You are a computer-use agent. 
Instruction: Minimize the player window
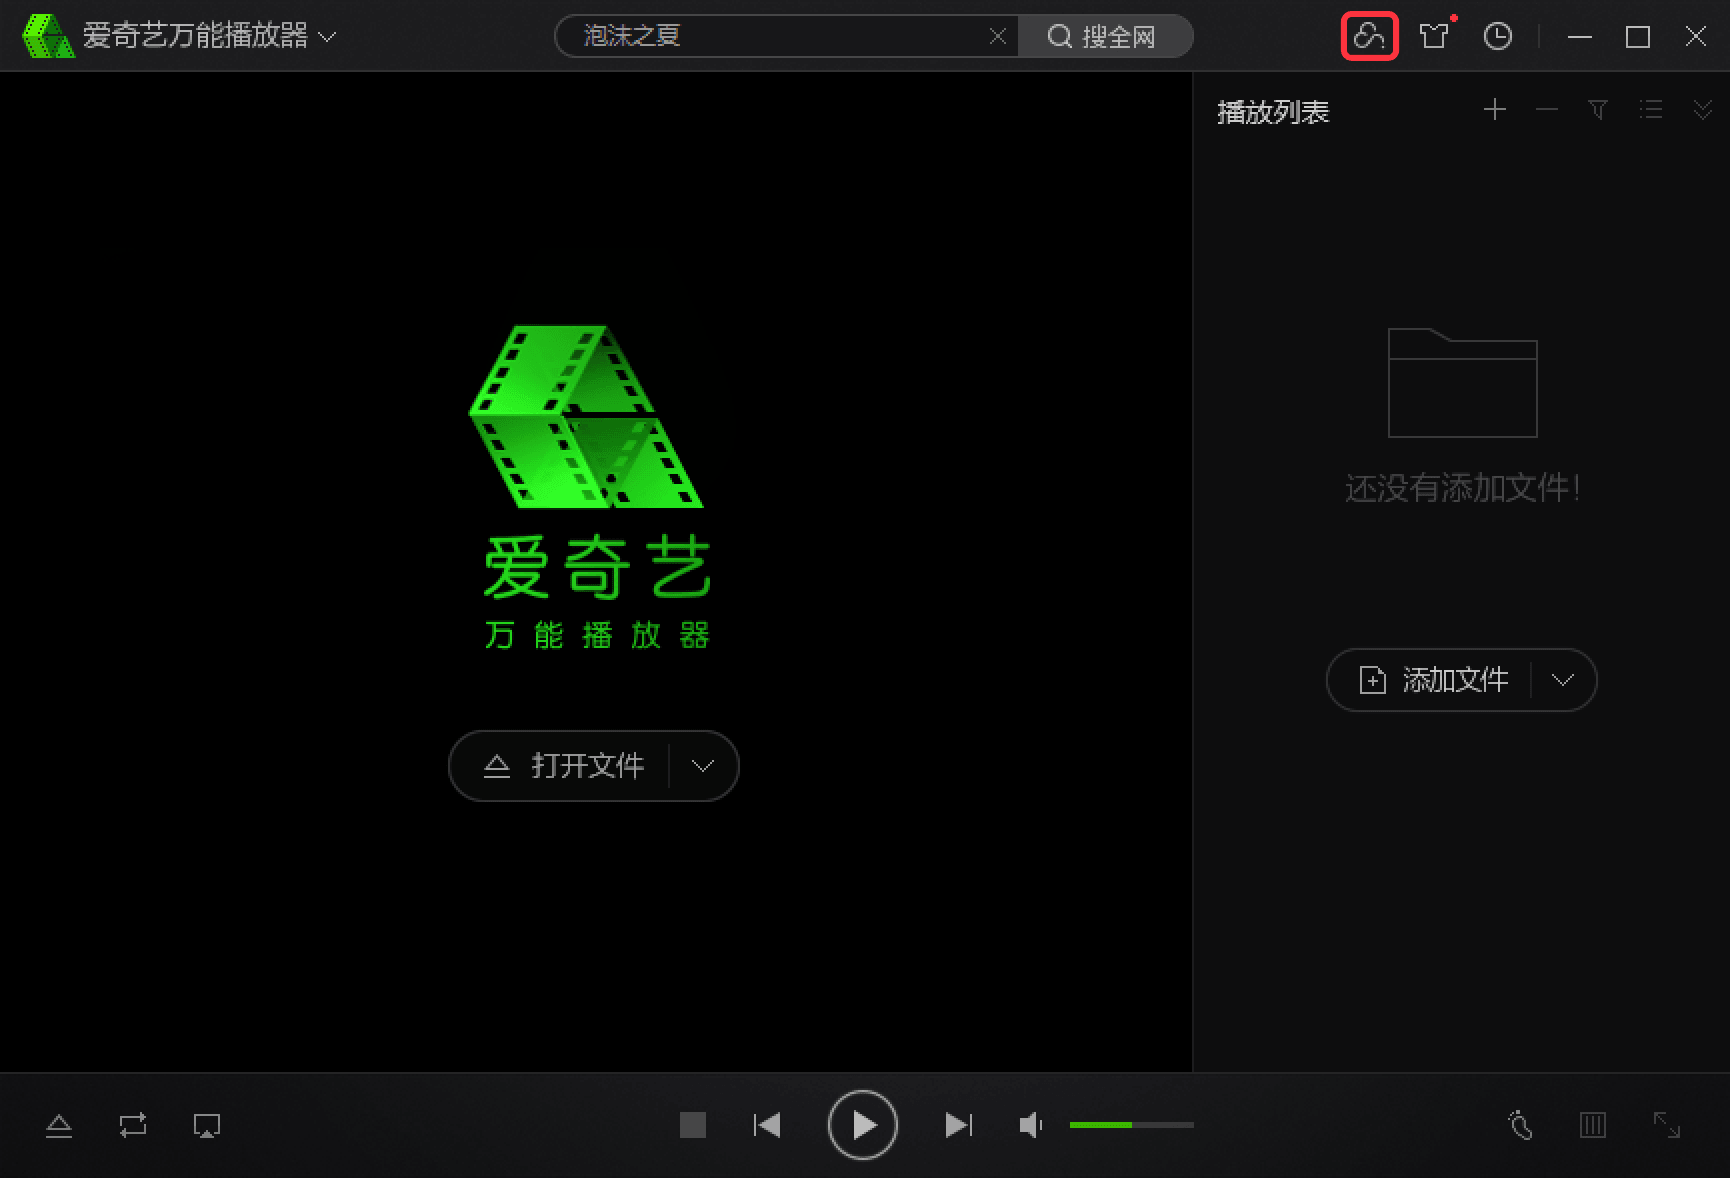point(1580,36)
